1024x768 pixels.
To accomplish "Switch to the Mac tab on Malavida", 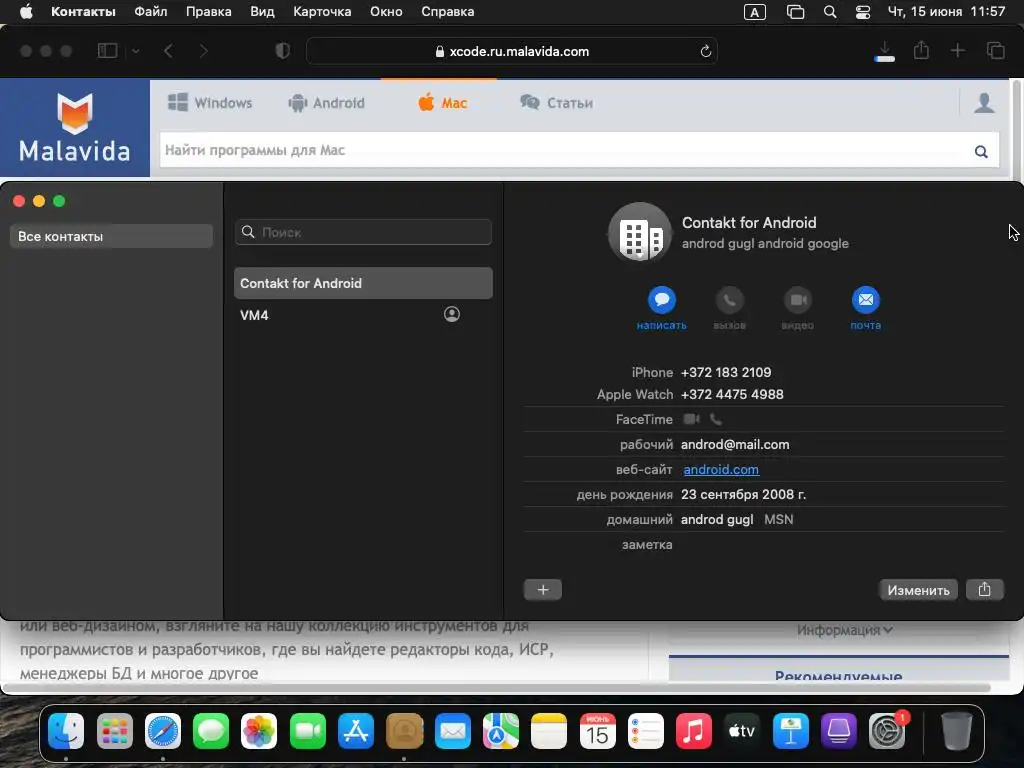I will [442, 103].
